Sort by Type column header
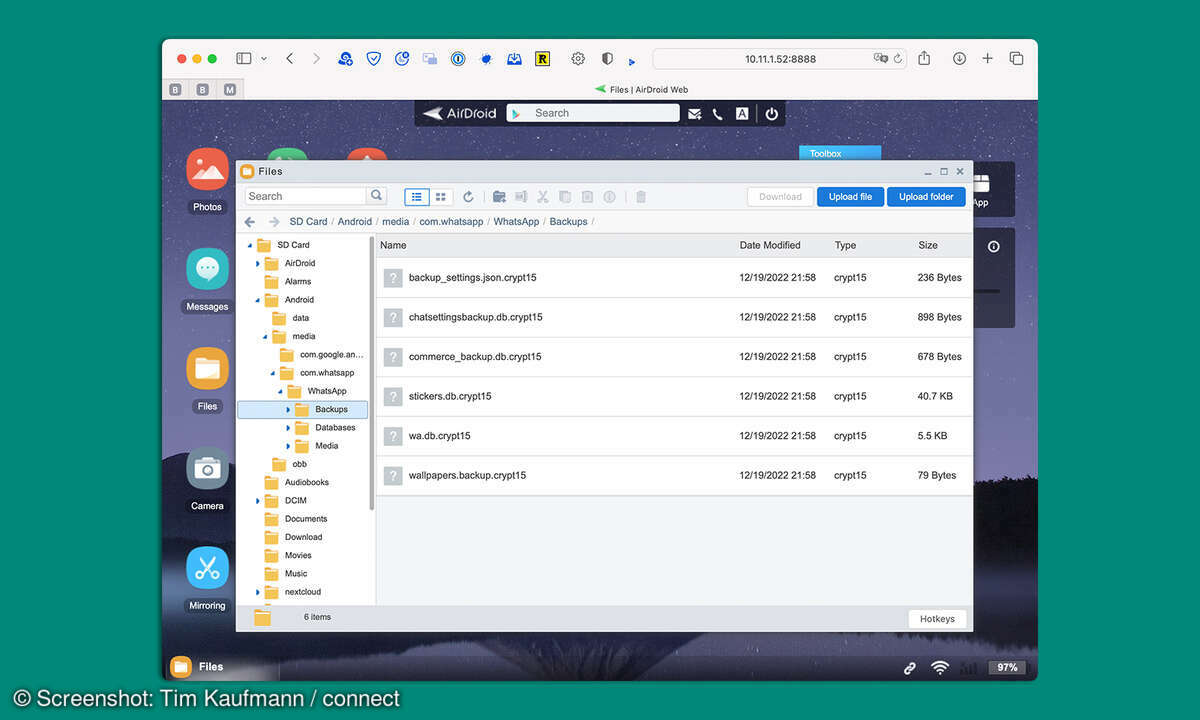1200x720 pixels. (x=846, y=245)
